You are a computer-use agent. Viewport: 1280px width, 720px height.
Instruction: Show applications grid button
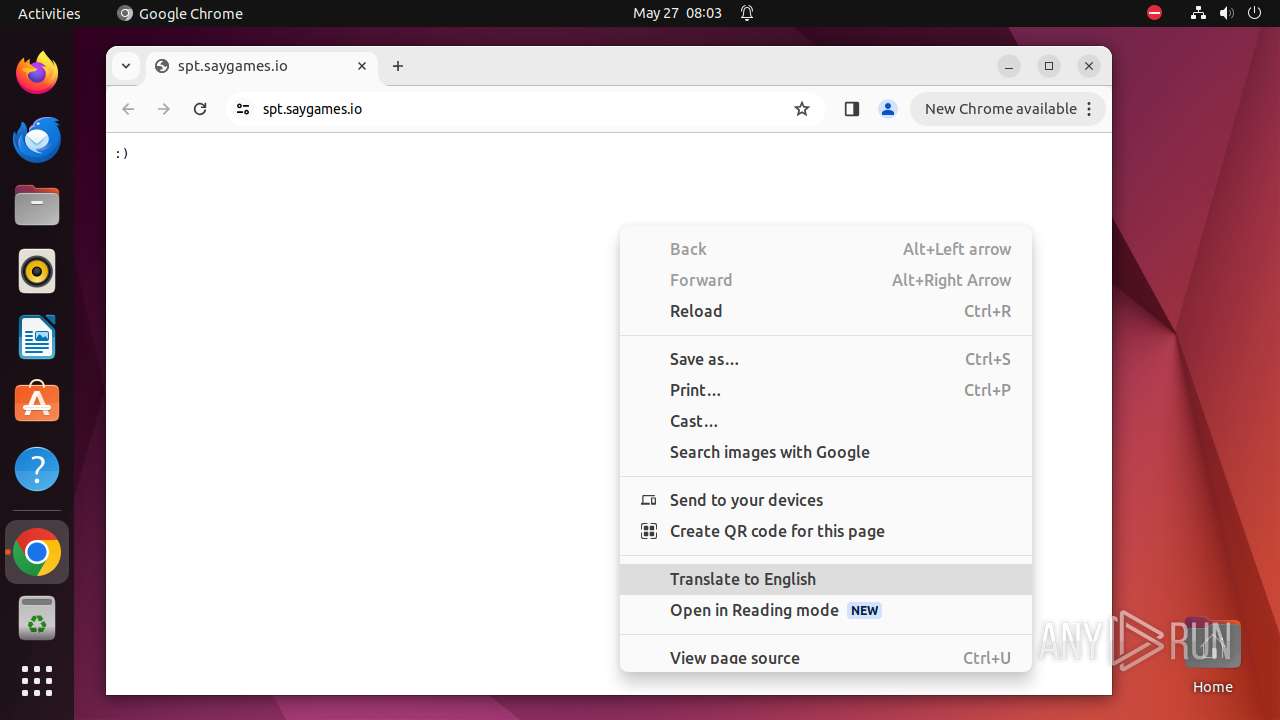[37, 681]
